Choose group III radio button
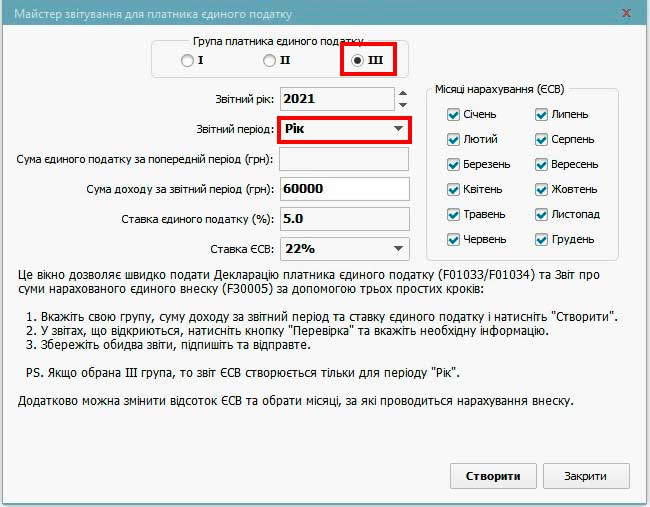Image resolution: width=650 pixels, height=507 pixels. [x=357, y=61]
